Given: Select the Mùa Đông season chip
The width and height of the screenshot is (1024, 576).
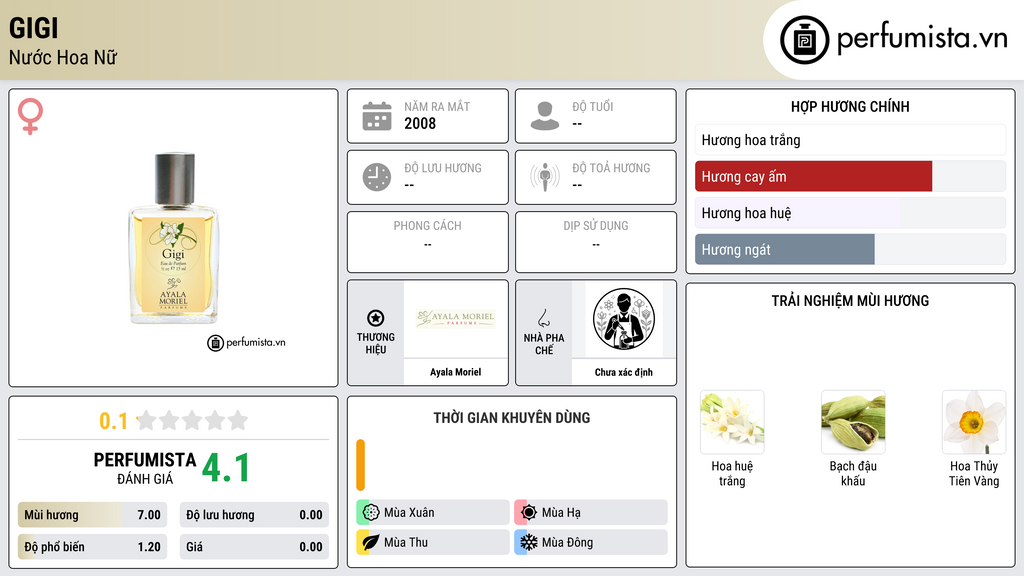Looking at the screenshot, I should click(x=591, y=542).
